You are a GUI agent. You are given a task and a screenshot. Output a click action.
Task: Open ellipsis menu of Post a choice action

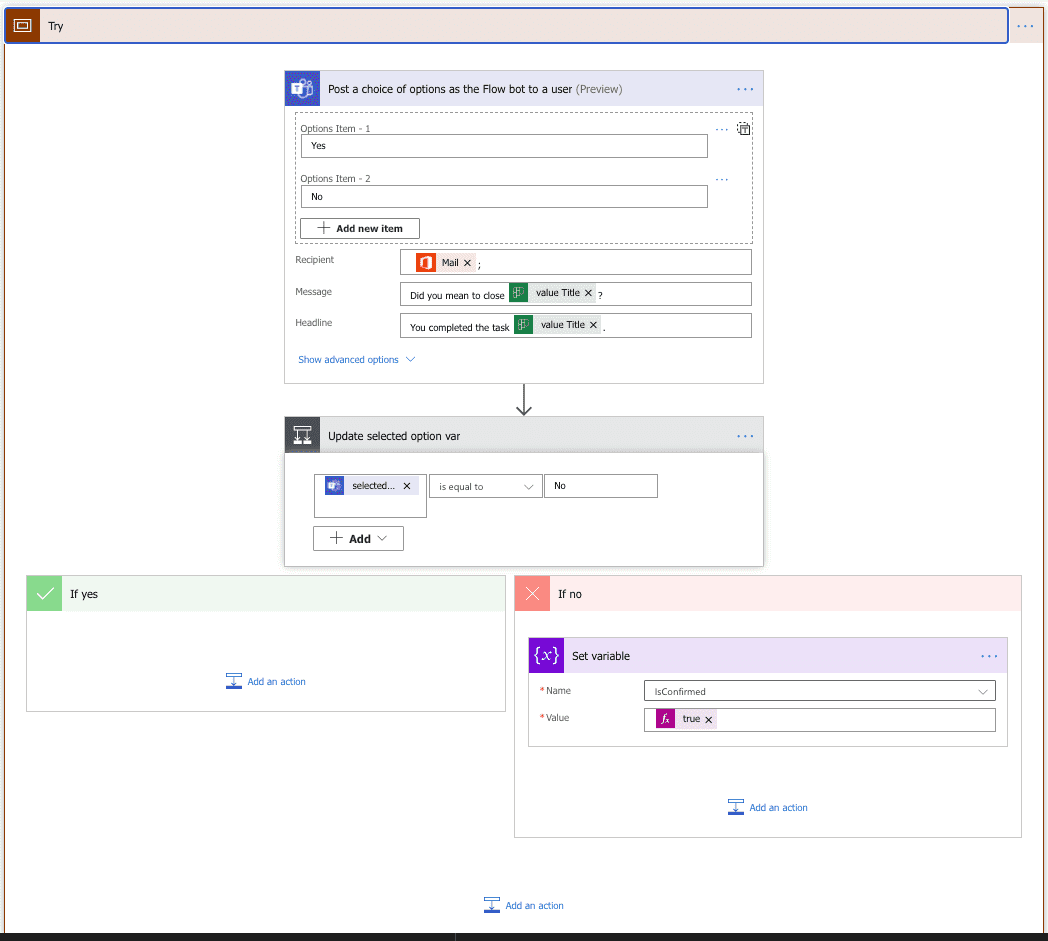click(745, 89)
